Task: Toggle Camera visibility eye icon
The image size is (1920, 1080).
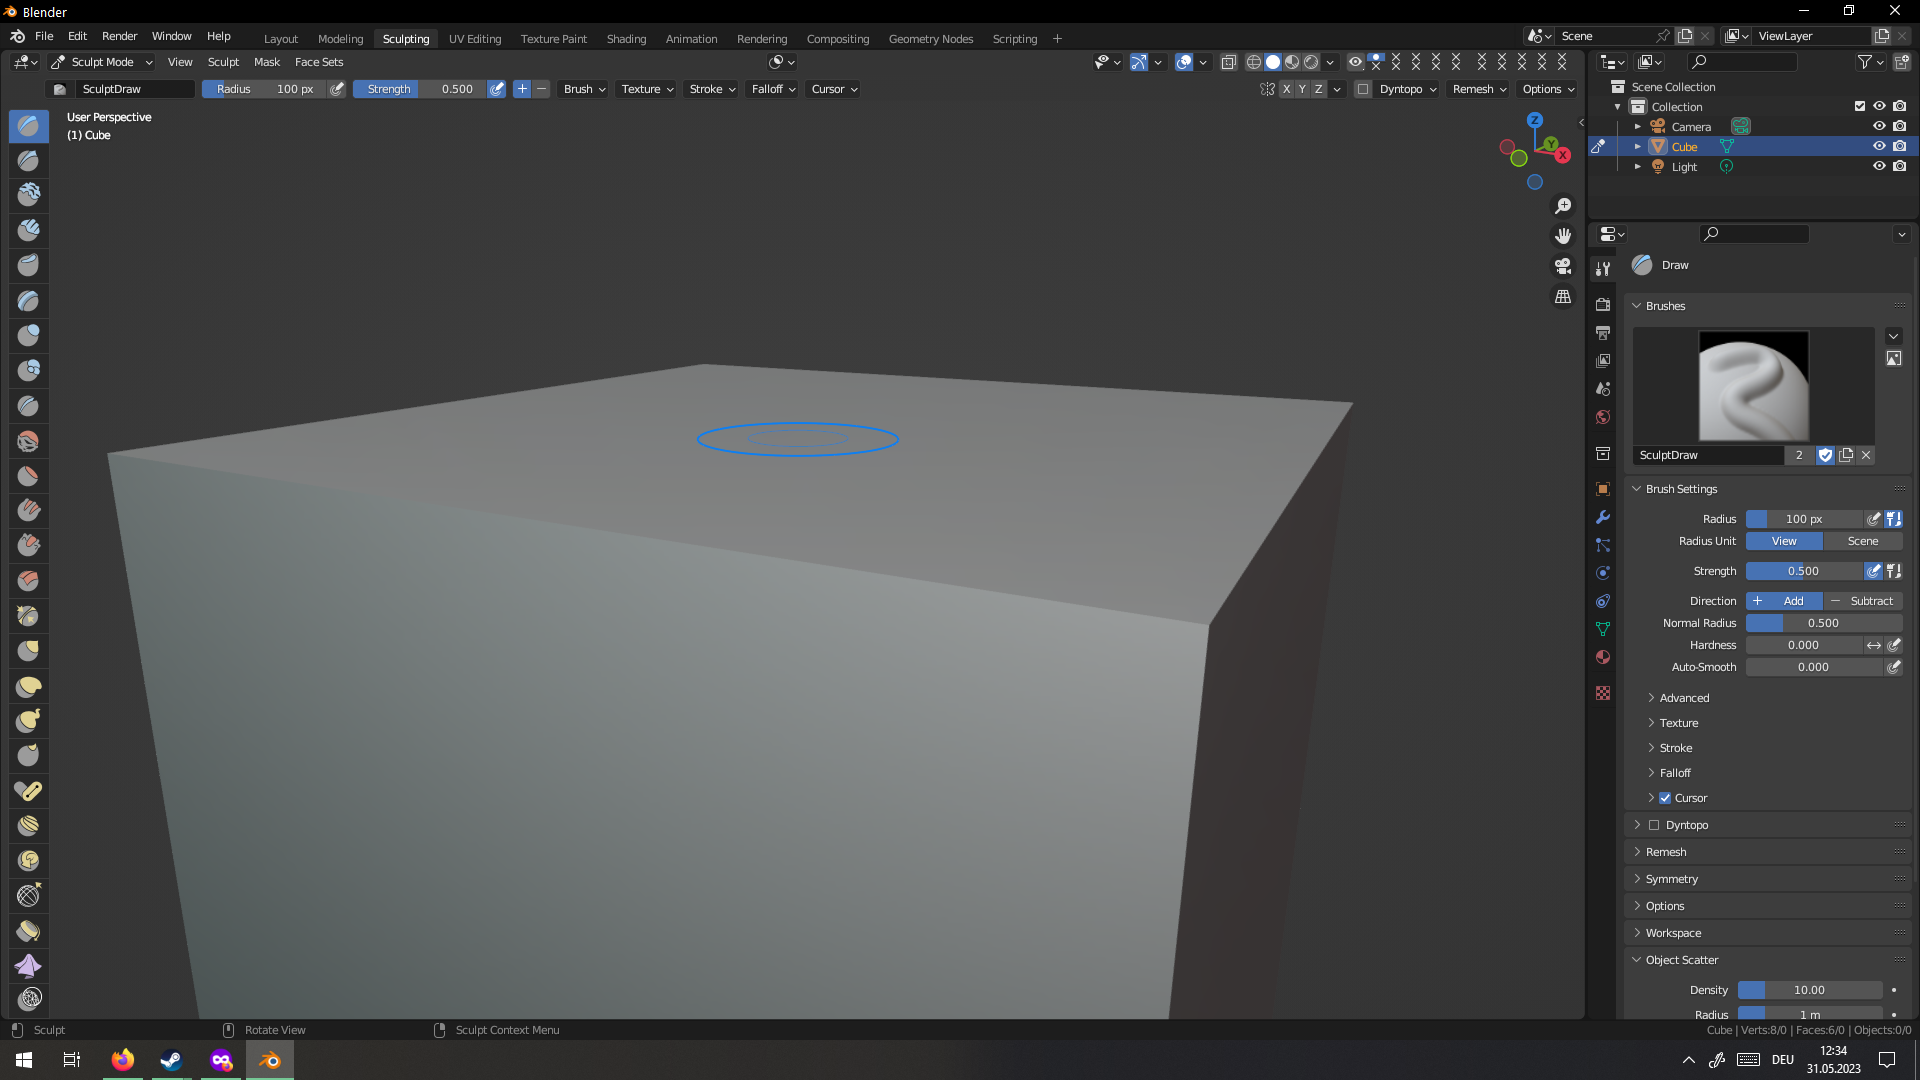Action: [1879, 126]
